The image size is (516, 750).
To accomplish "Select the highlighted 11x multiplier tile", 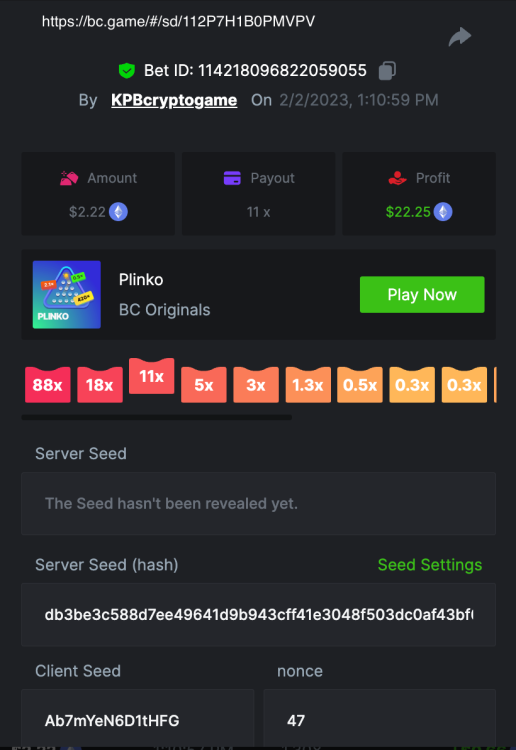I will tap(152, 376).
